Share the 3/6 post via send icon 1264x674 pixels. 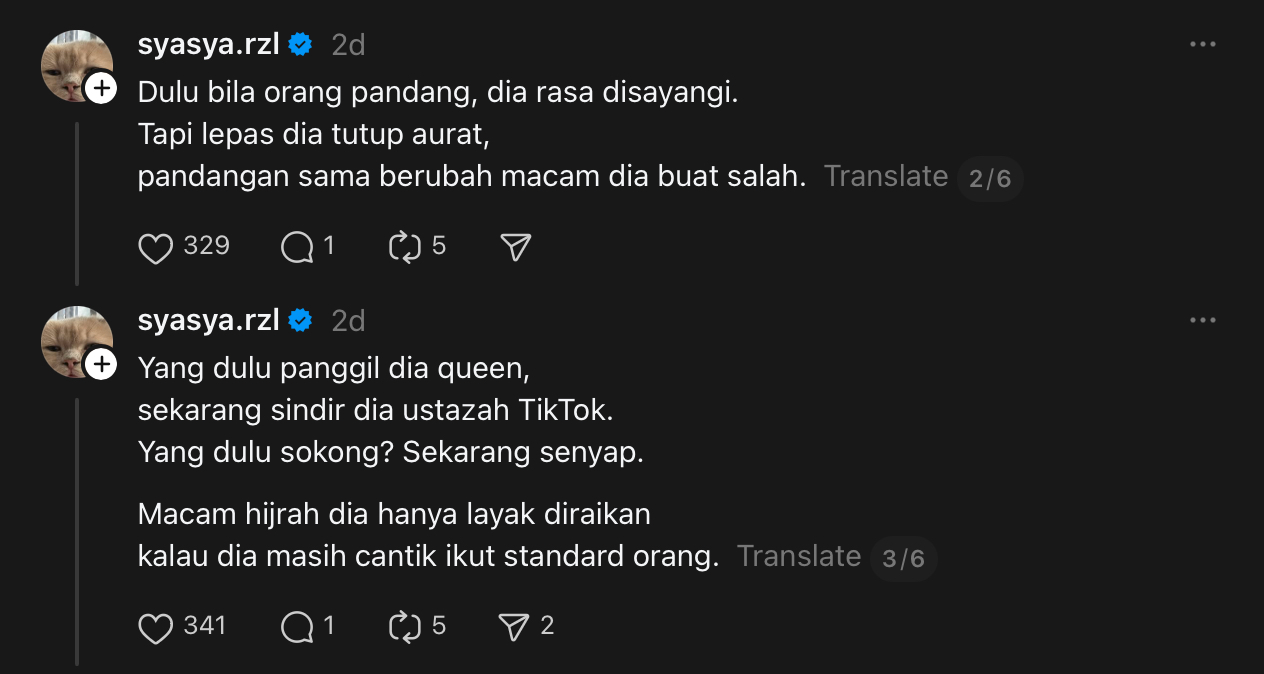[513, 627]
